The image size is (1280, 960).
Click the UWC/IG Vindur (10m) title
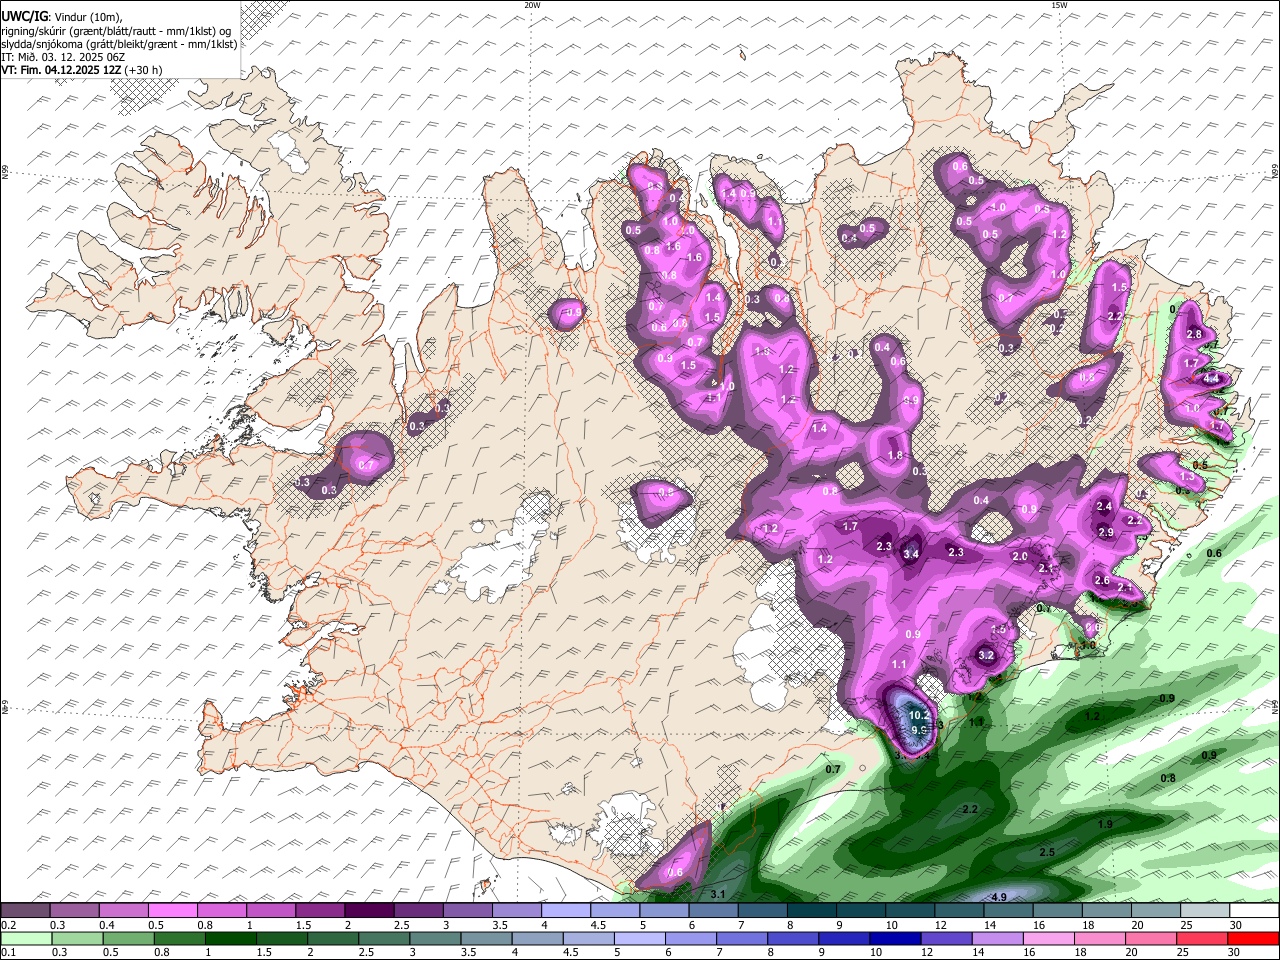click(62, 17)
